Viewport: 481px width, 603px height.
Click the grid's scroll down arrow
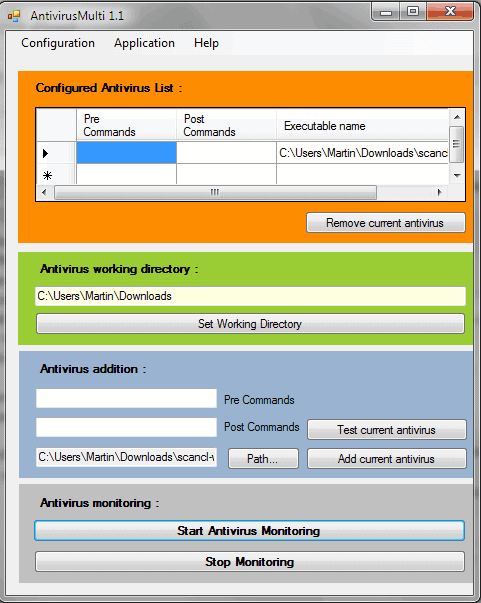(x=457, y=176)
